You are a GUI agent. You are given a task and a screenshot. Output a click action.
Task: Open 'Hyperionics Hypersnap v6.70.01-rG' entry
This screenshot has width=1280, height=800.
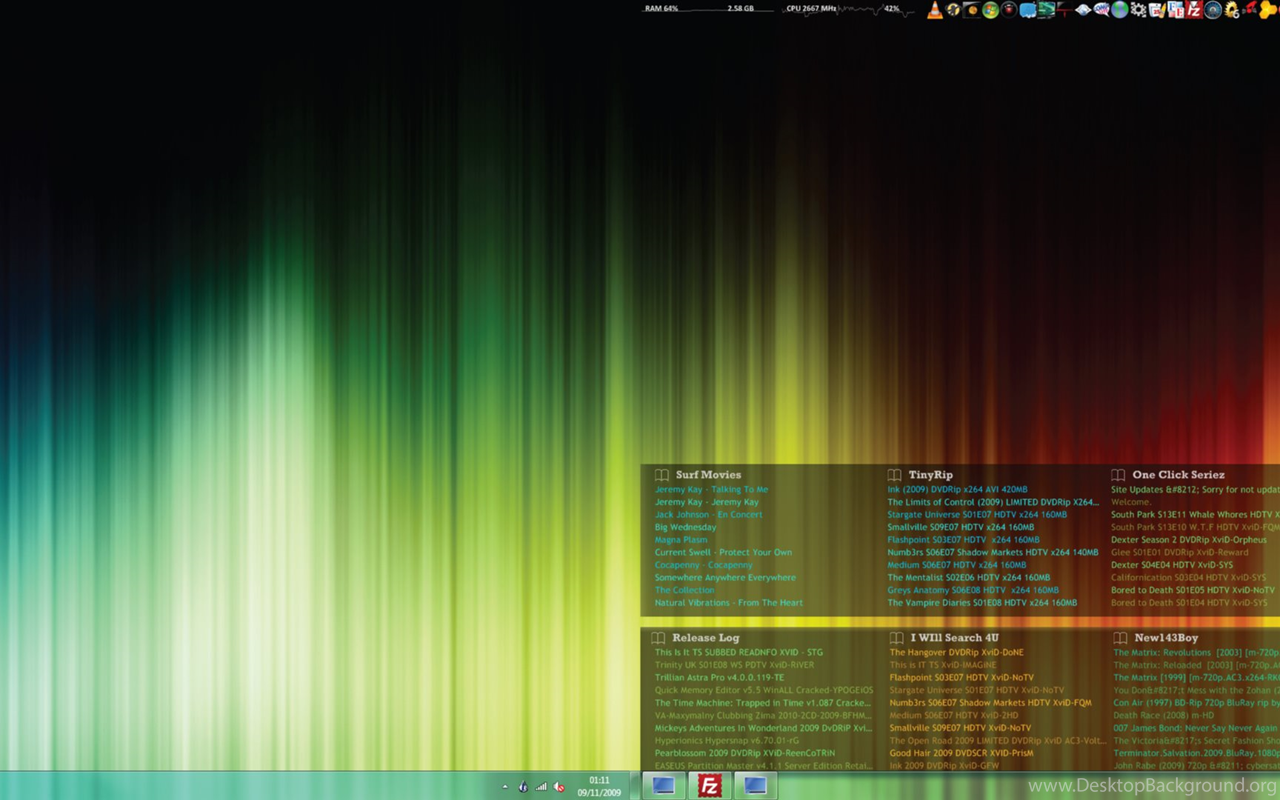click(x=727, y=741)
